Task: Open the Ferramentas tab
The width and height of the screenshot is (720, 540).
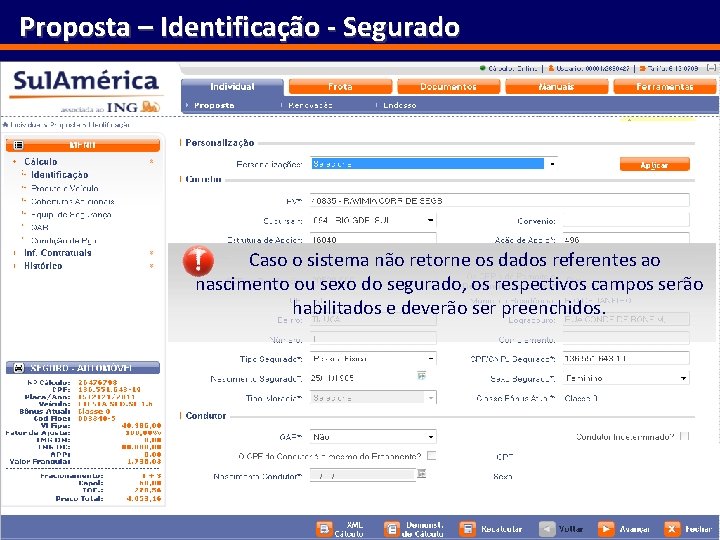Action: 664,87
